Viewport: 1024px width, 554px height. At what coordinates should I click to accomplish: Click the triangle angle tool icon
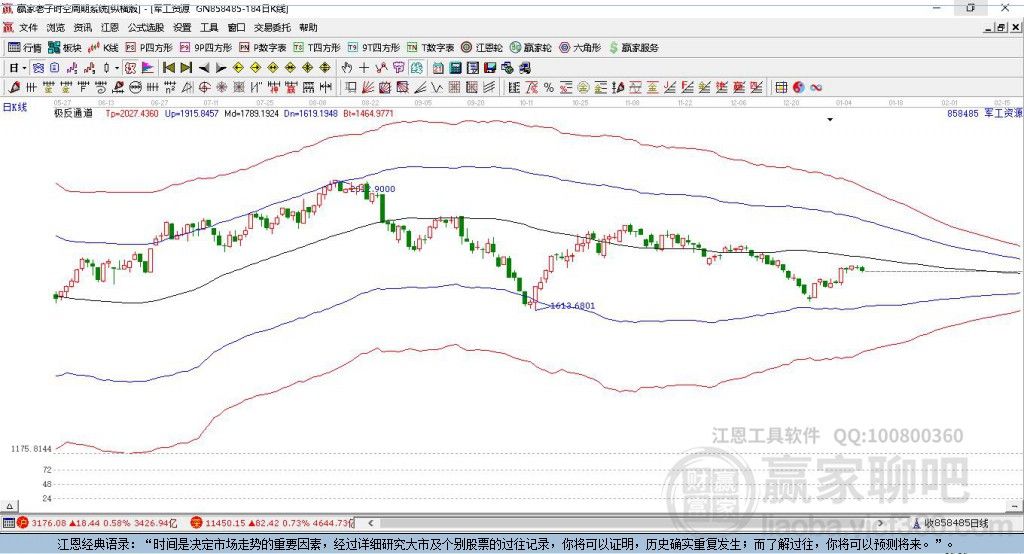pos(187,88)
